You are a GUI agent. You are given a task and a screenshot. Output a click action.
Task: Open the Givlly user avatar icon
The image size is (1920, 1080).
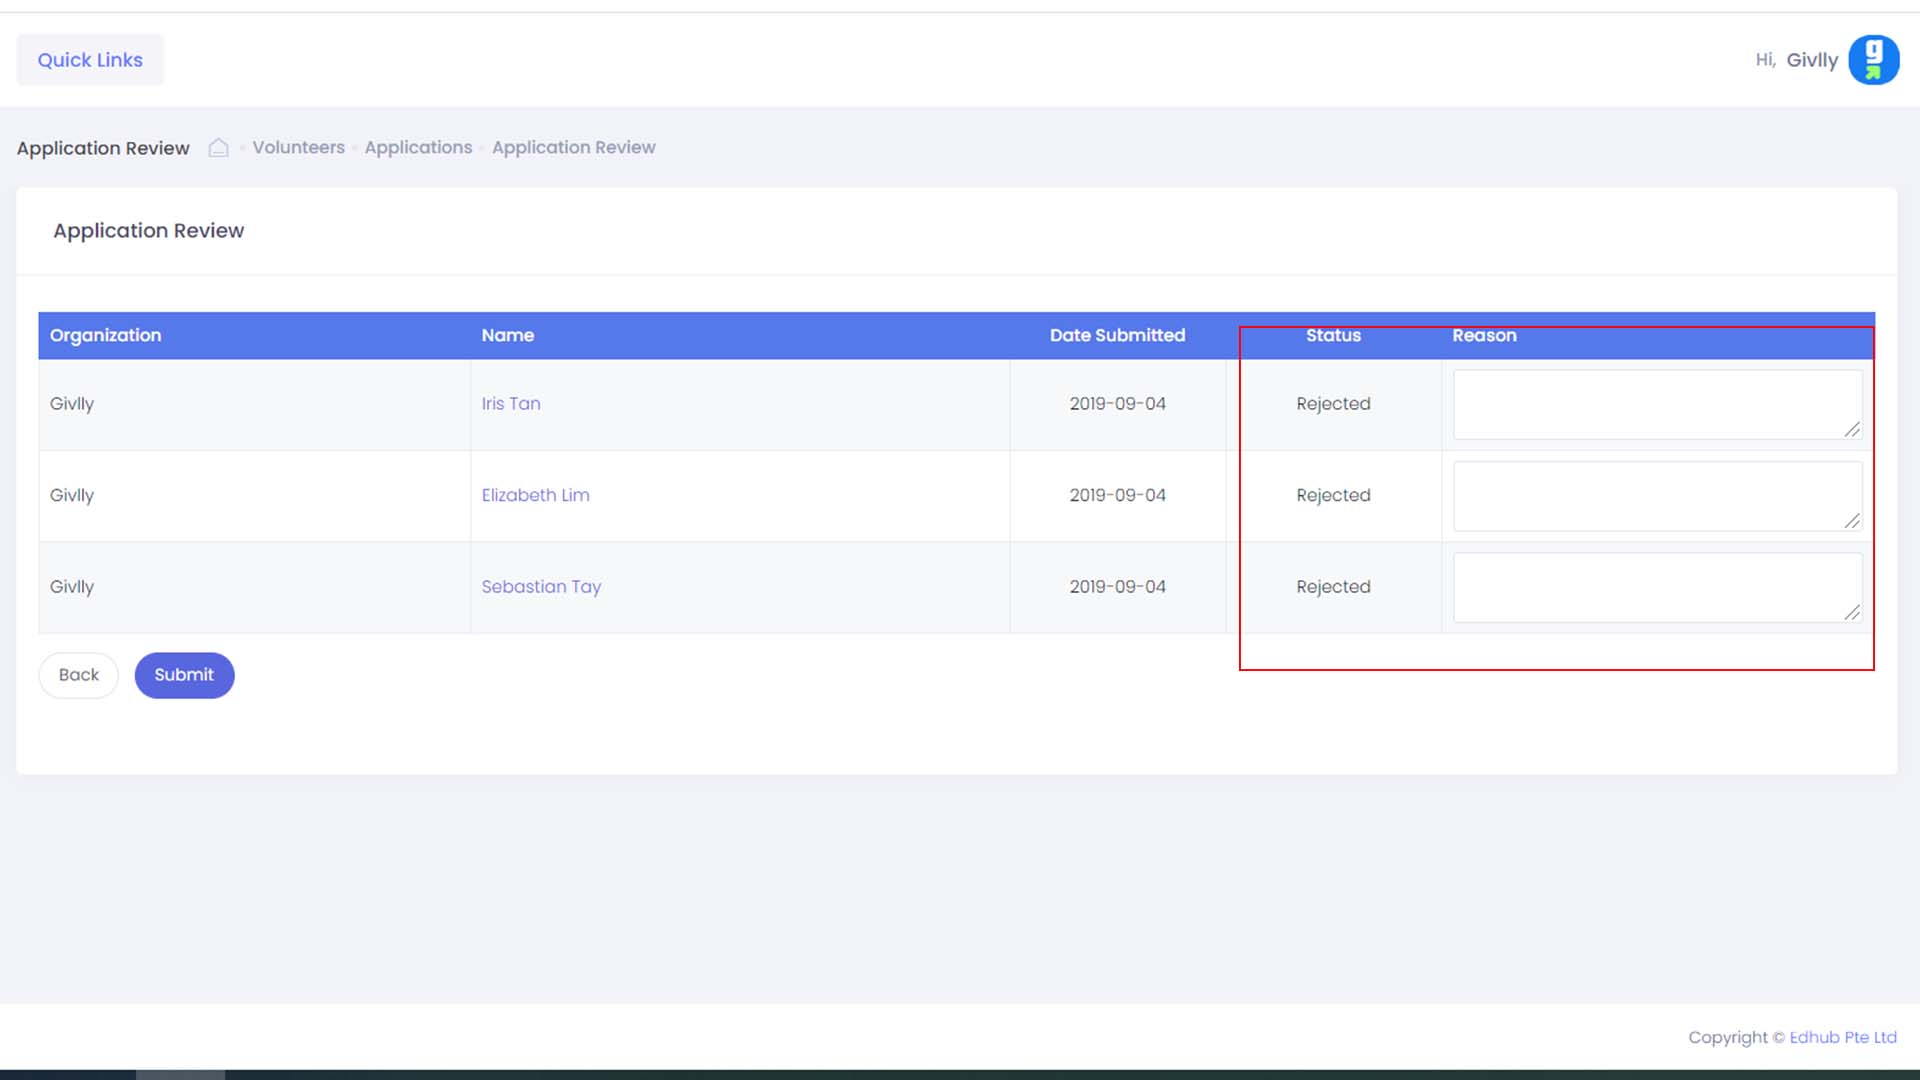pyautogui.click(x=1873, y=60)
